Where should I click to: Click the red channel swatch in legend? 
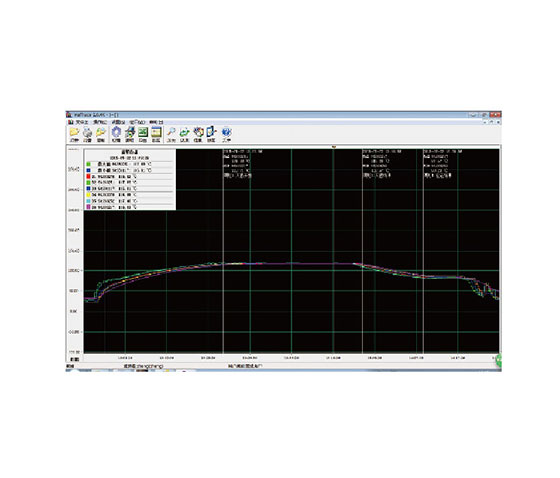[88, 176]
